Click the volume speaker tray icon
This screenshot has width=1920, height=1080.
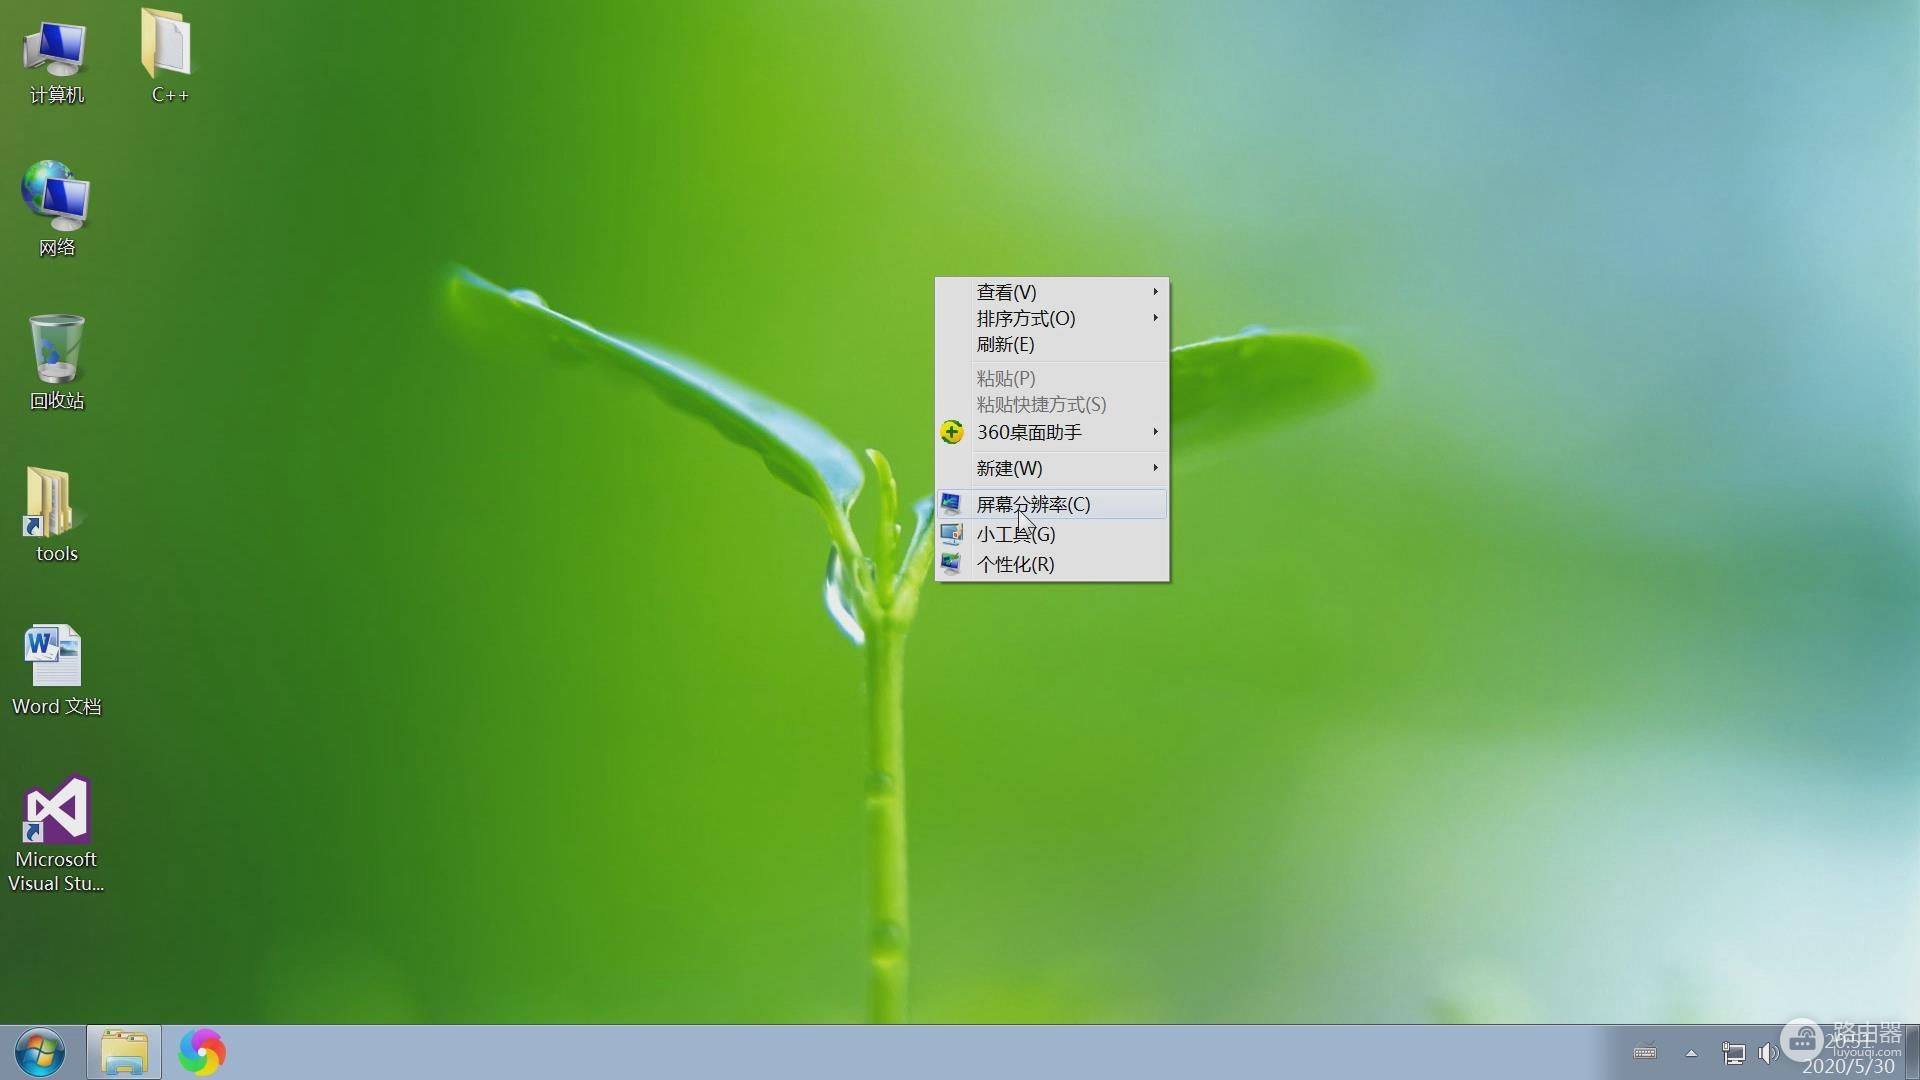1769,1053
